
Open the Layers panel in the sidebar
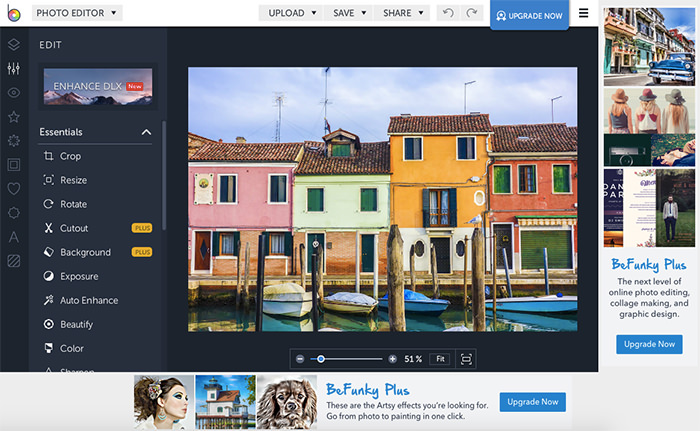[x=13, y=44]
